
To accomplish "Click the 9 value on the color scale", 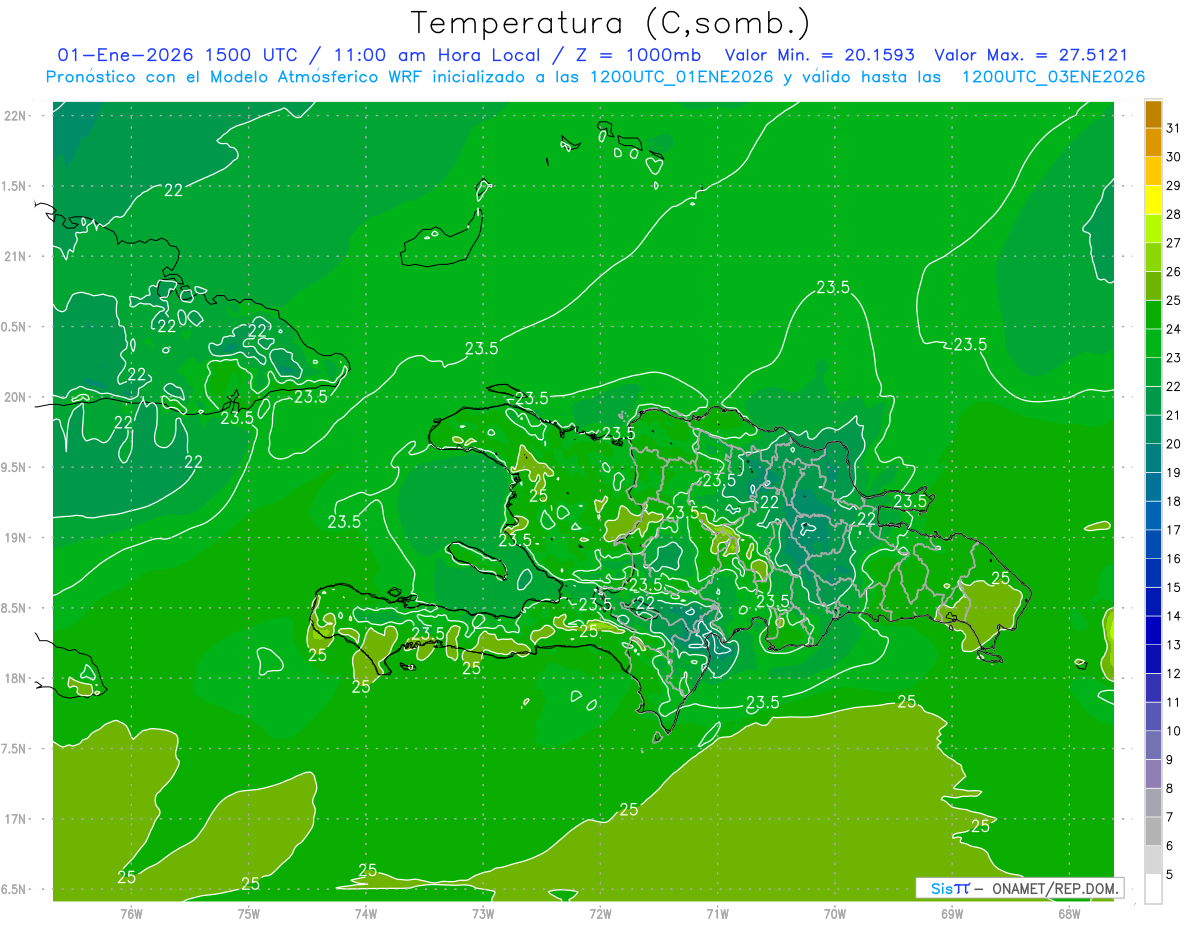I will (x=1170, y=760).
